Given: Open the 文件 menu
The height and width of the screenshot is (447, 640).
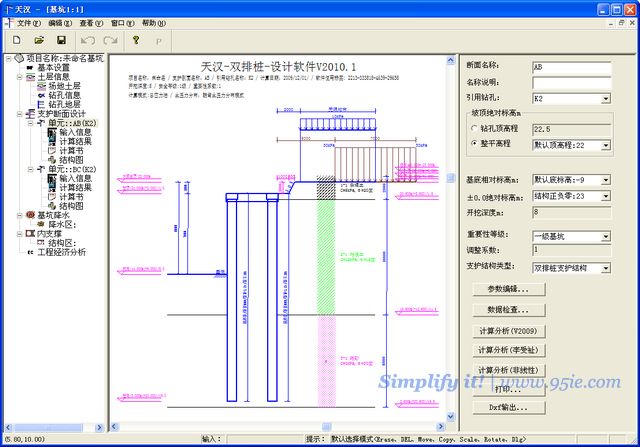Looking at the screenshot, I should [x=25, y=22].
